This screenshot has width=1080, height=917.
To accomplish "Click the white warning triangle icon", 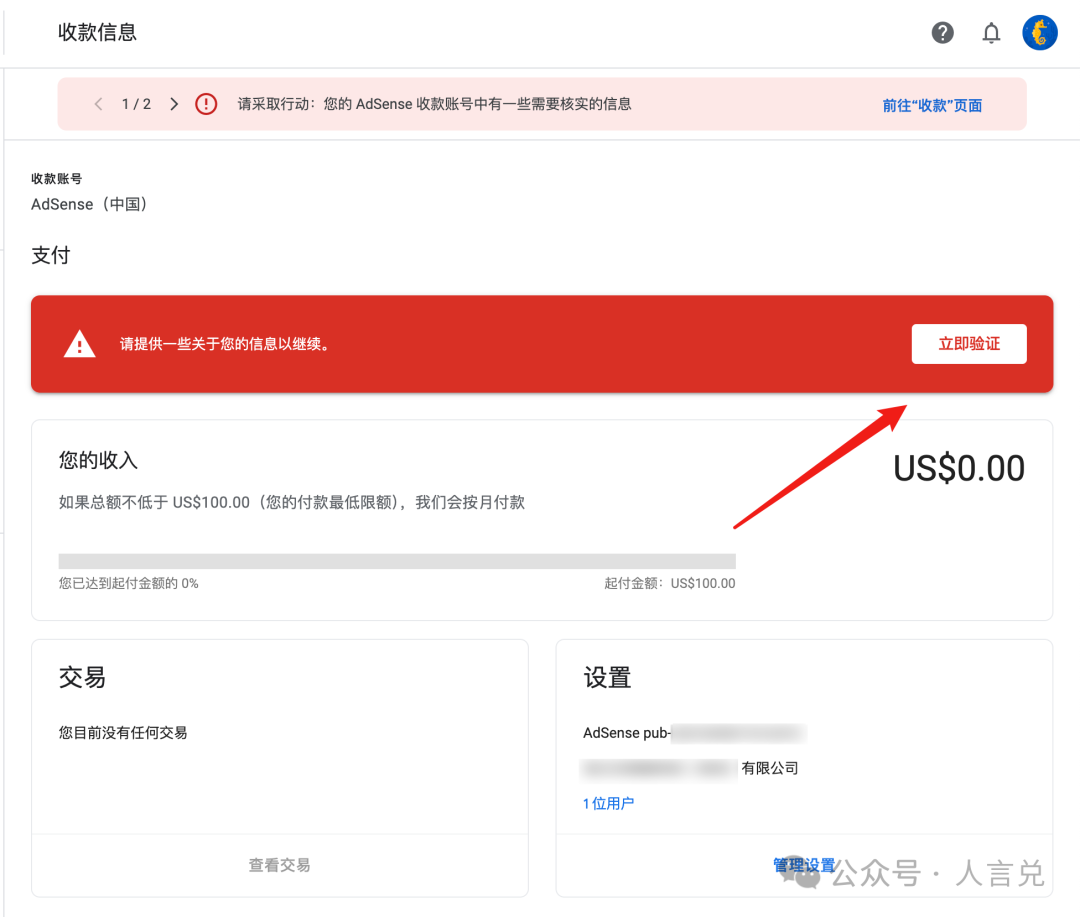I will point(79,344).
